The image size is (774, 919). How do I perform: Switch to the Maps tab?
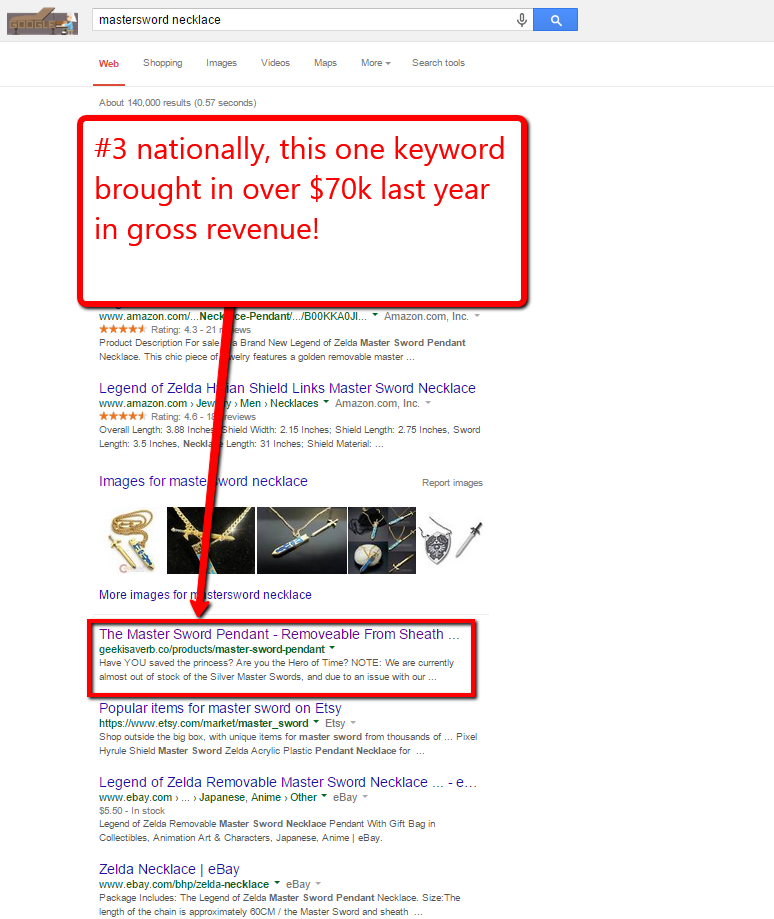325,63
